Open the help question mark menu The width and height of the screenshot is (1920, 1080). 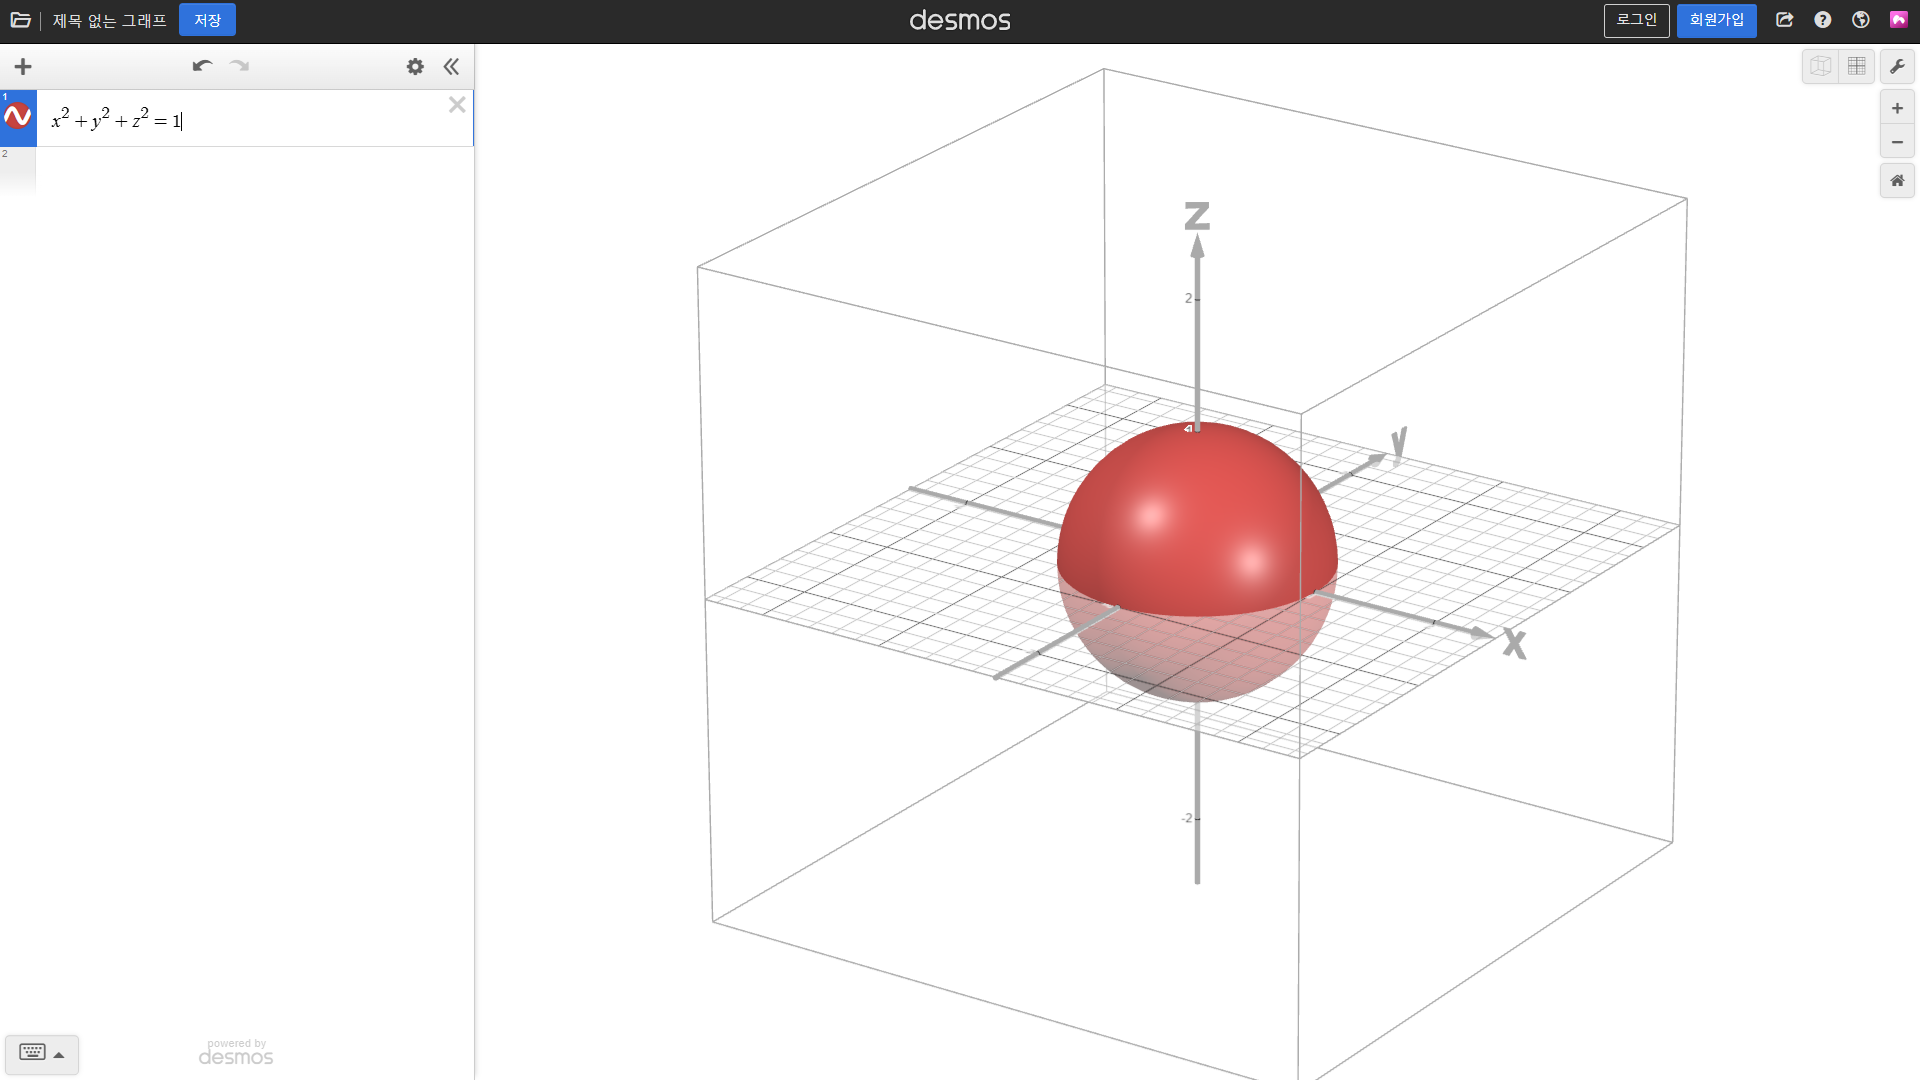[1823, 20]
